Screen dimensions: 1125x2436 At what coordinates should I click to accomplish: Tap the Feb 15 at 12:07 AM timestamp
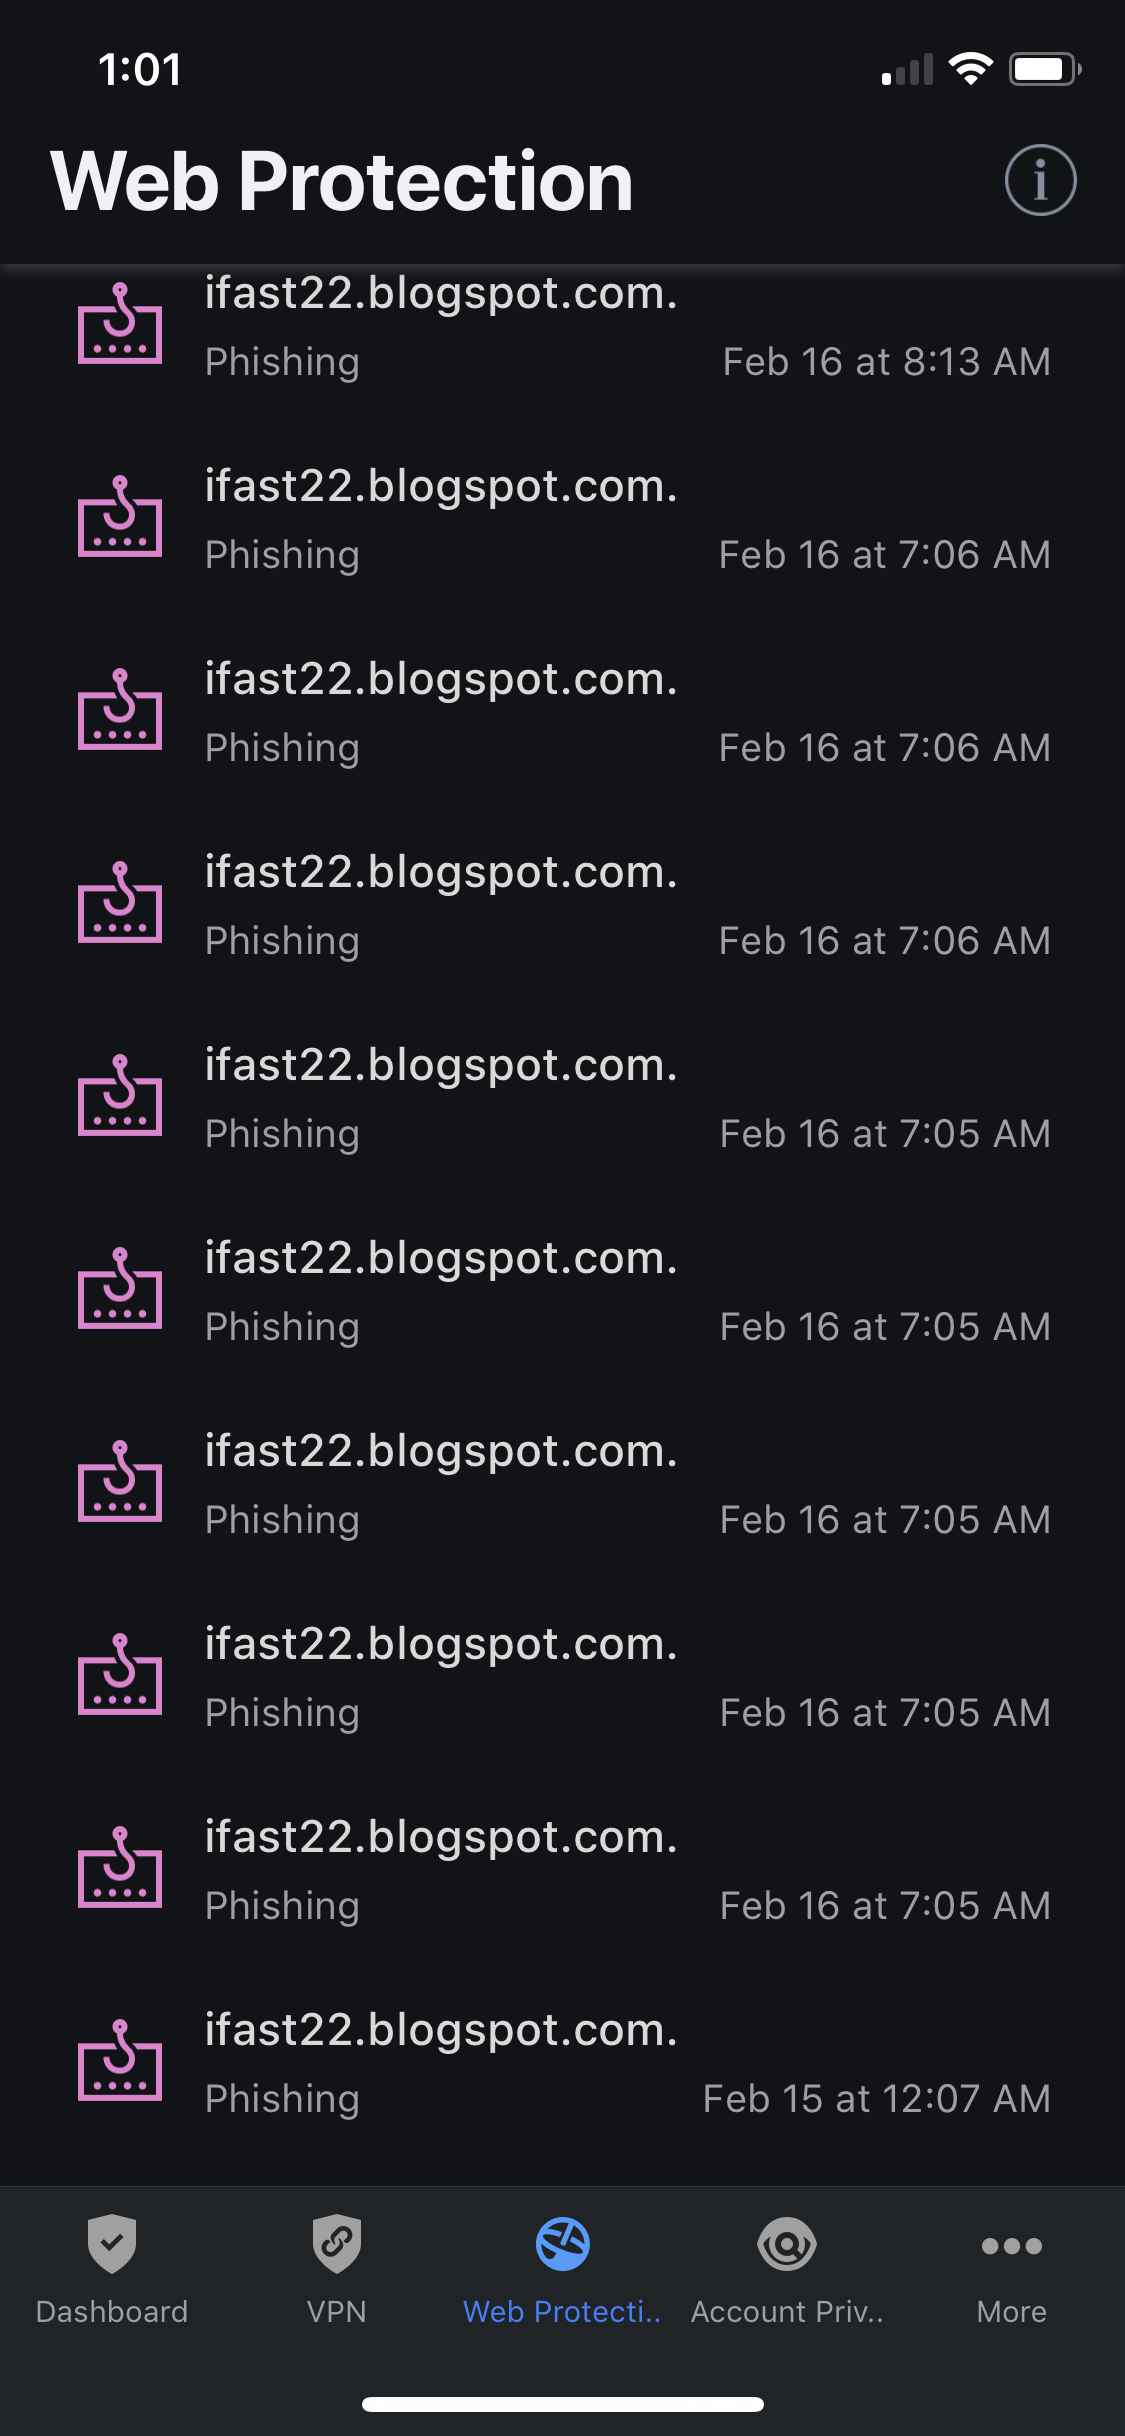[877, 2099]
